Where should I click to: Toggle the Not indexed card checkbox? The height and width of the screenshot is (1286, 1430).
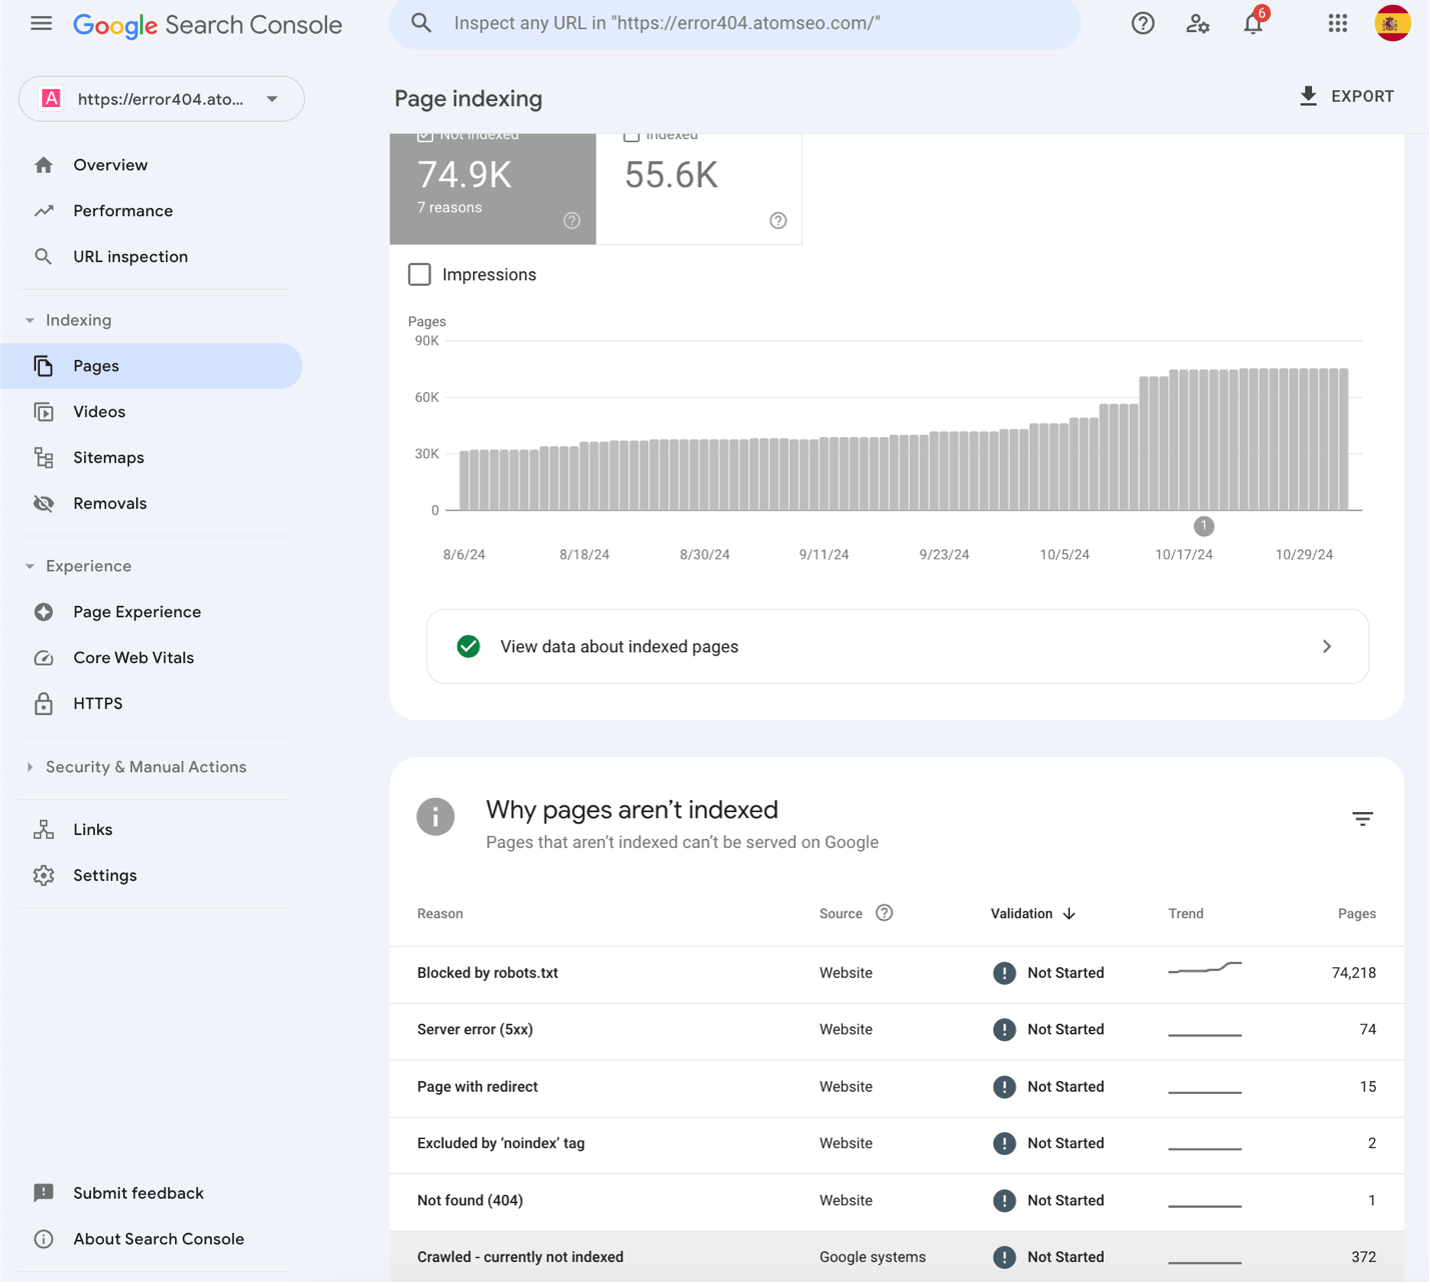[x=425, y=135]
